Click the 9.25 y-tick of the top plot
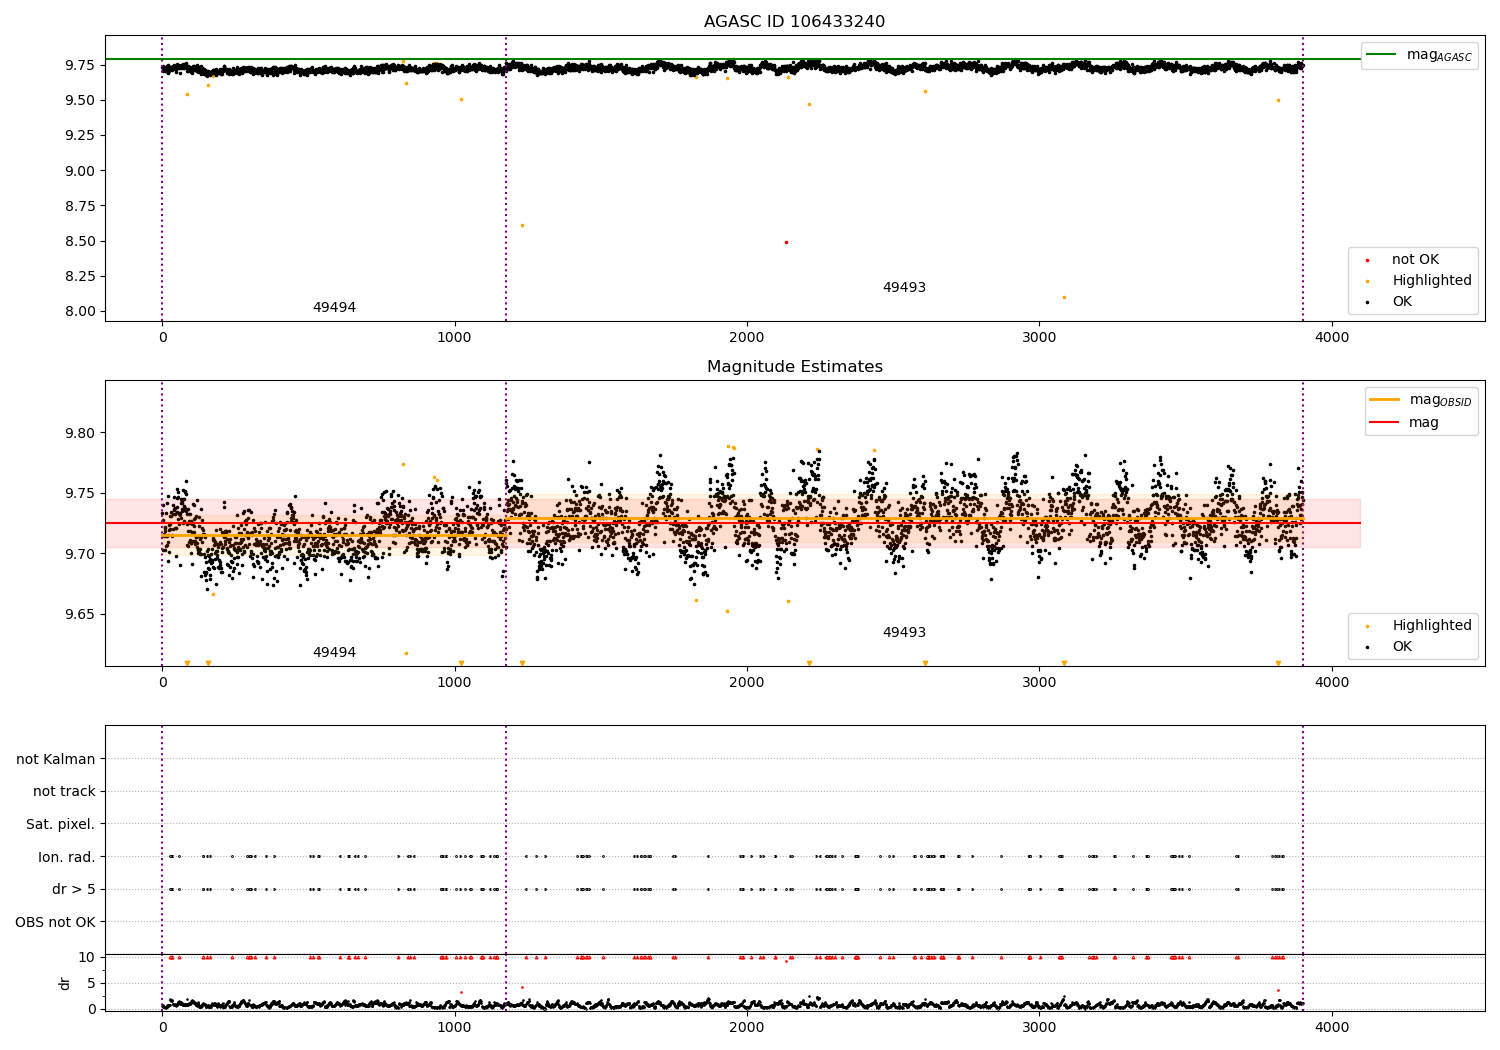The image size is (1500, 1050). (x=80, y=136)
